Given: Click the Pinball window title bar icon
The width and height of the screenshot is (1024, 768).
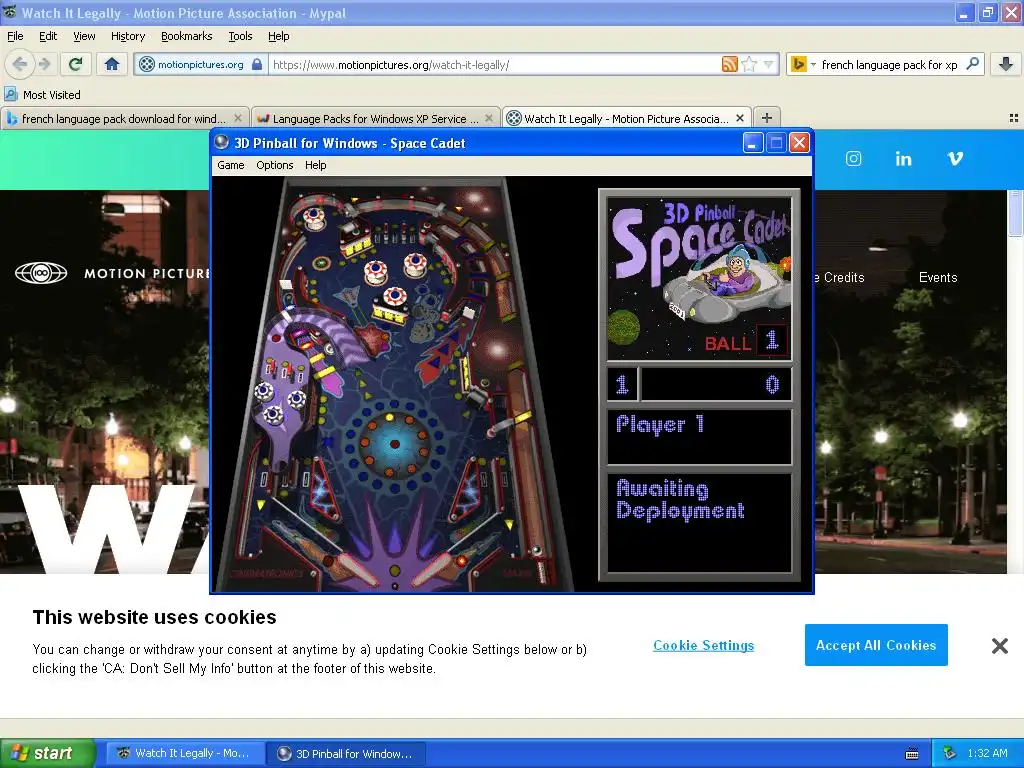Looking at the screenshot, I should coord(222,142).
